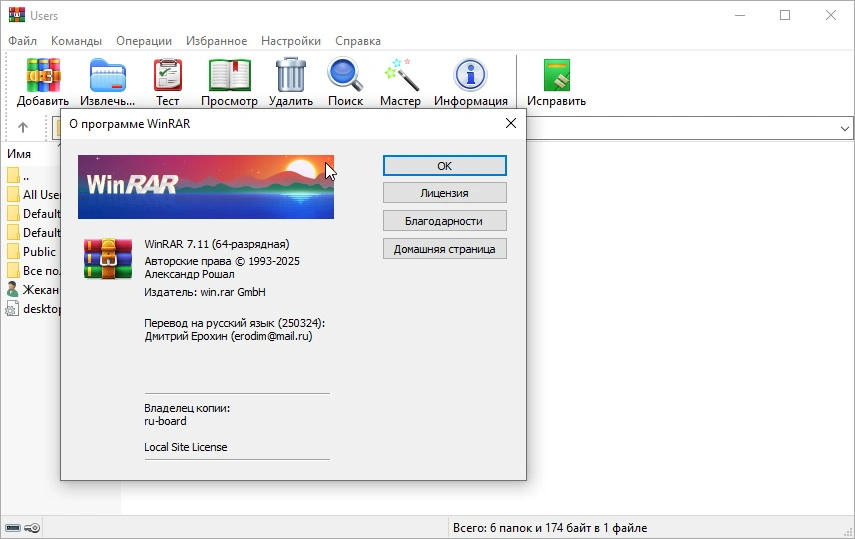Open the Справка menu
Screen dimensions: 855x539
click(358, 41)
